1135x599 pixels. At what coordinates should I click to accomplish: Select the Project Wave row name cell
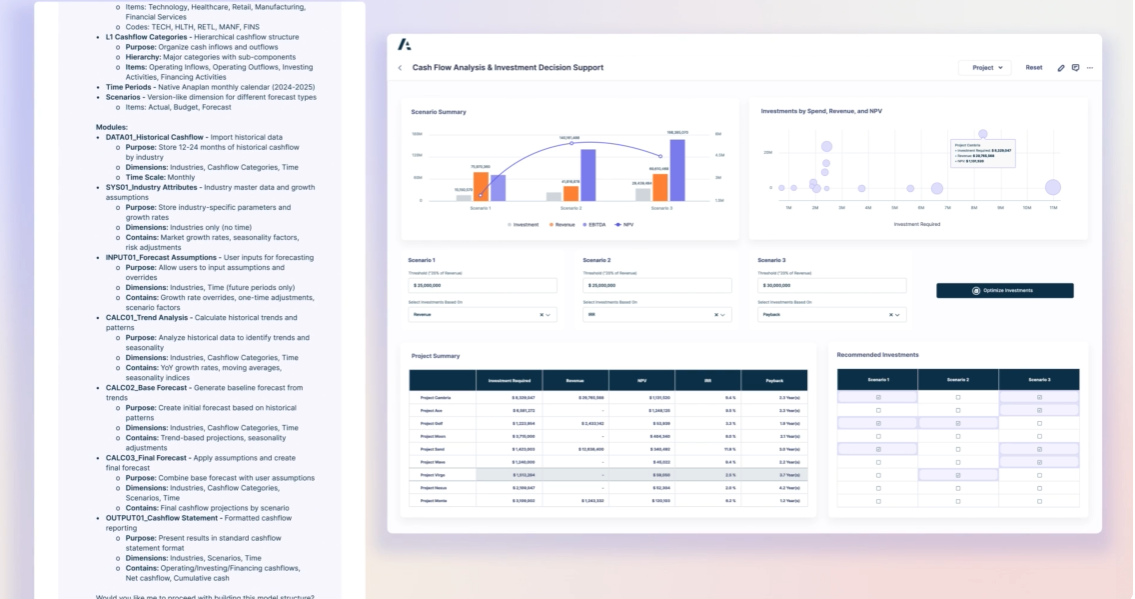click(442, 462)
